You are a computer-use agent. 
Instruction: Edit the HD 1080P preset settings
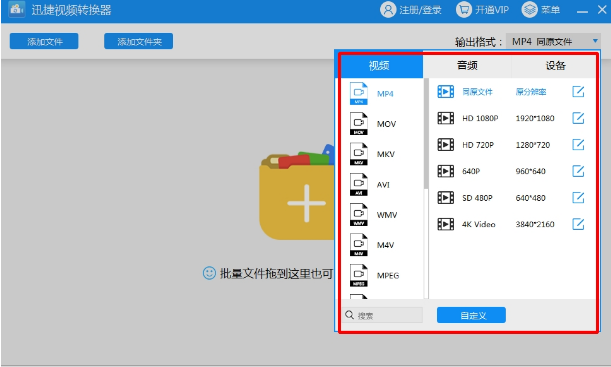[578, 118]
